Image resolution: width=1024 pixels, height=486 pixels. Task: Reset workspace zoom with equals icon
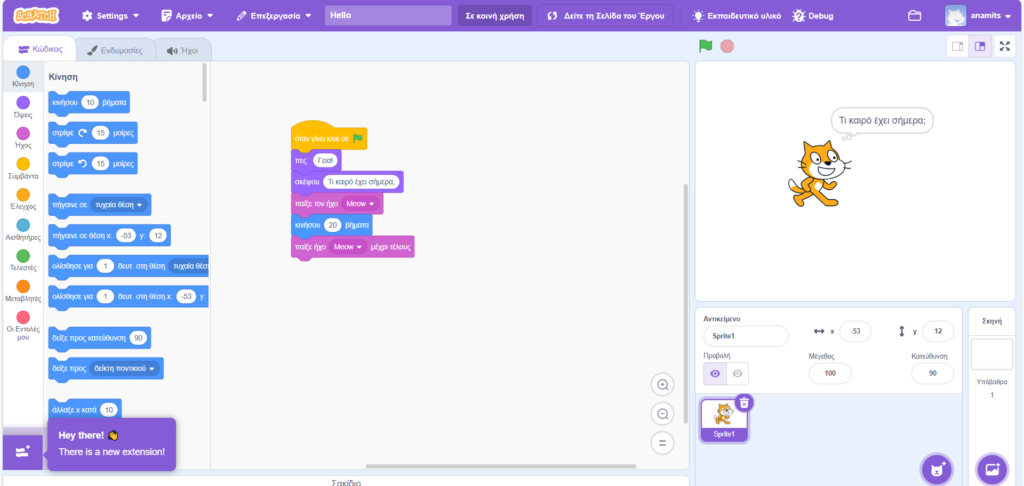click(x=662, y=443)
